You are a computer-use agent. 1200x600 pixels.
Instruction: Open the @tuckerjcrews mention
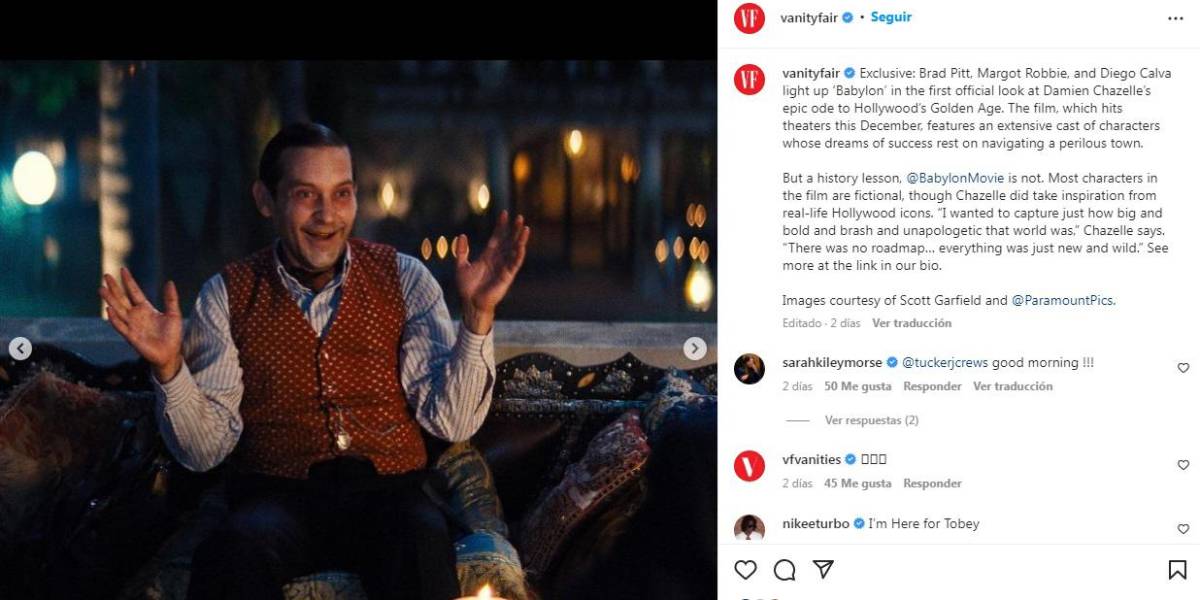pos(944,363)
